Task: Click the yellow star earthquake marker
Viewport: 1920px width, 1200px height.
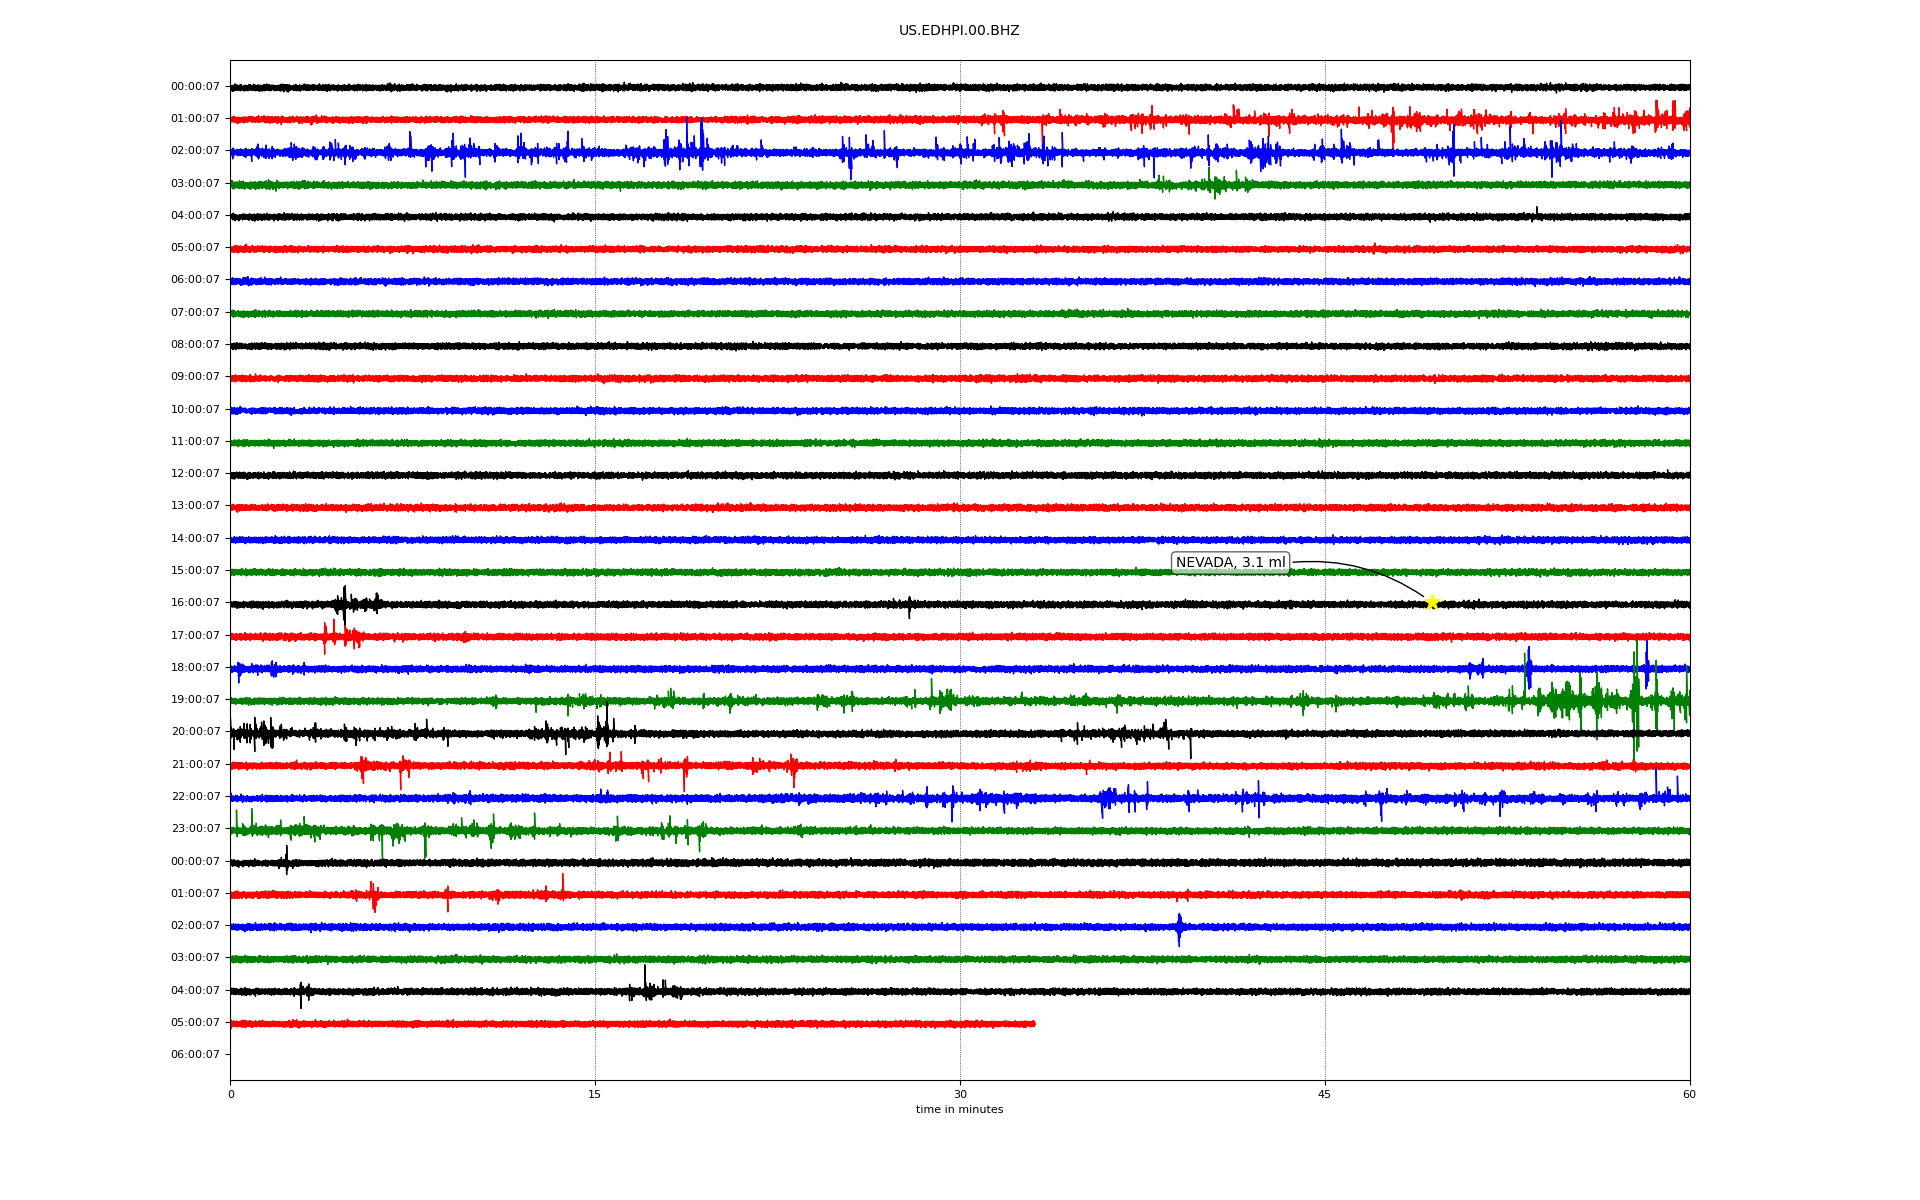Action: tap(1431, 602)
